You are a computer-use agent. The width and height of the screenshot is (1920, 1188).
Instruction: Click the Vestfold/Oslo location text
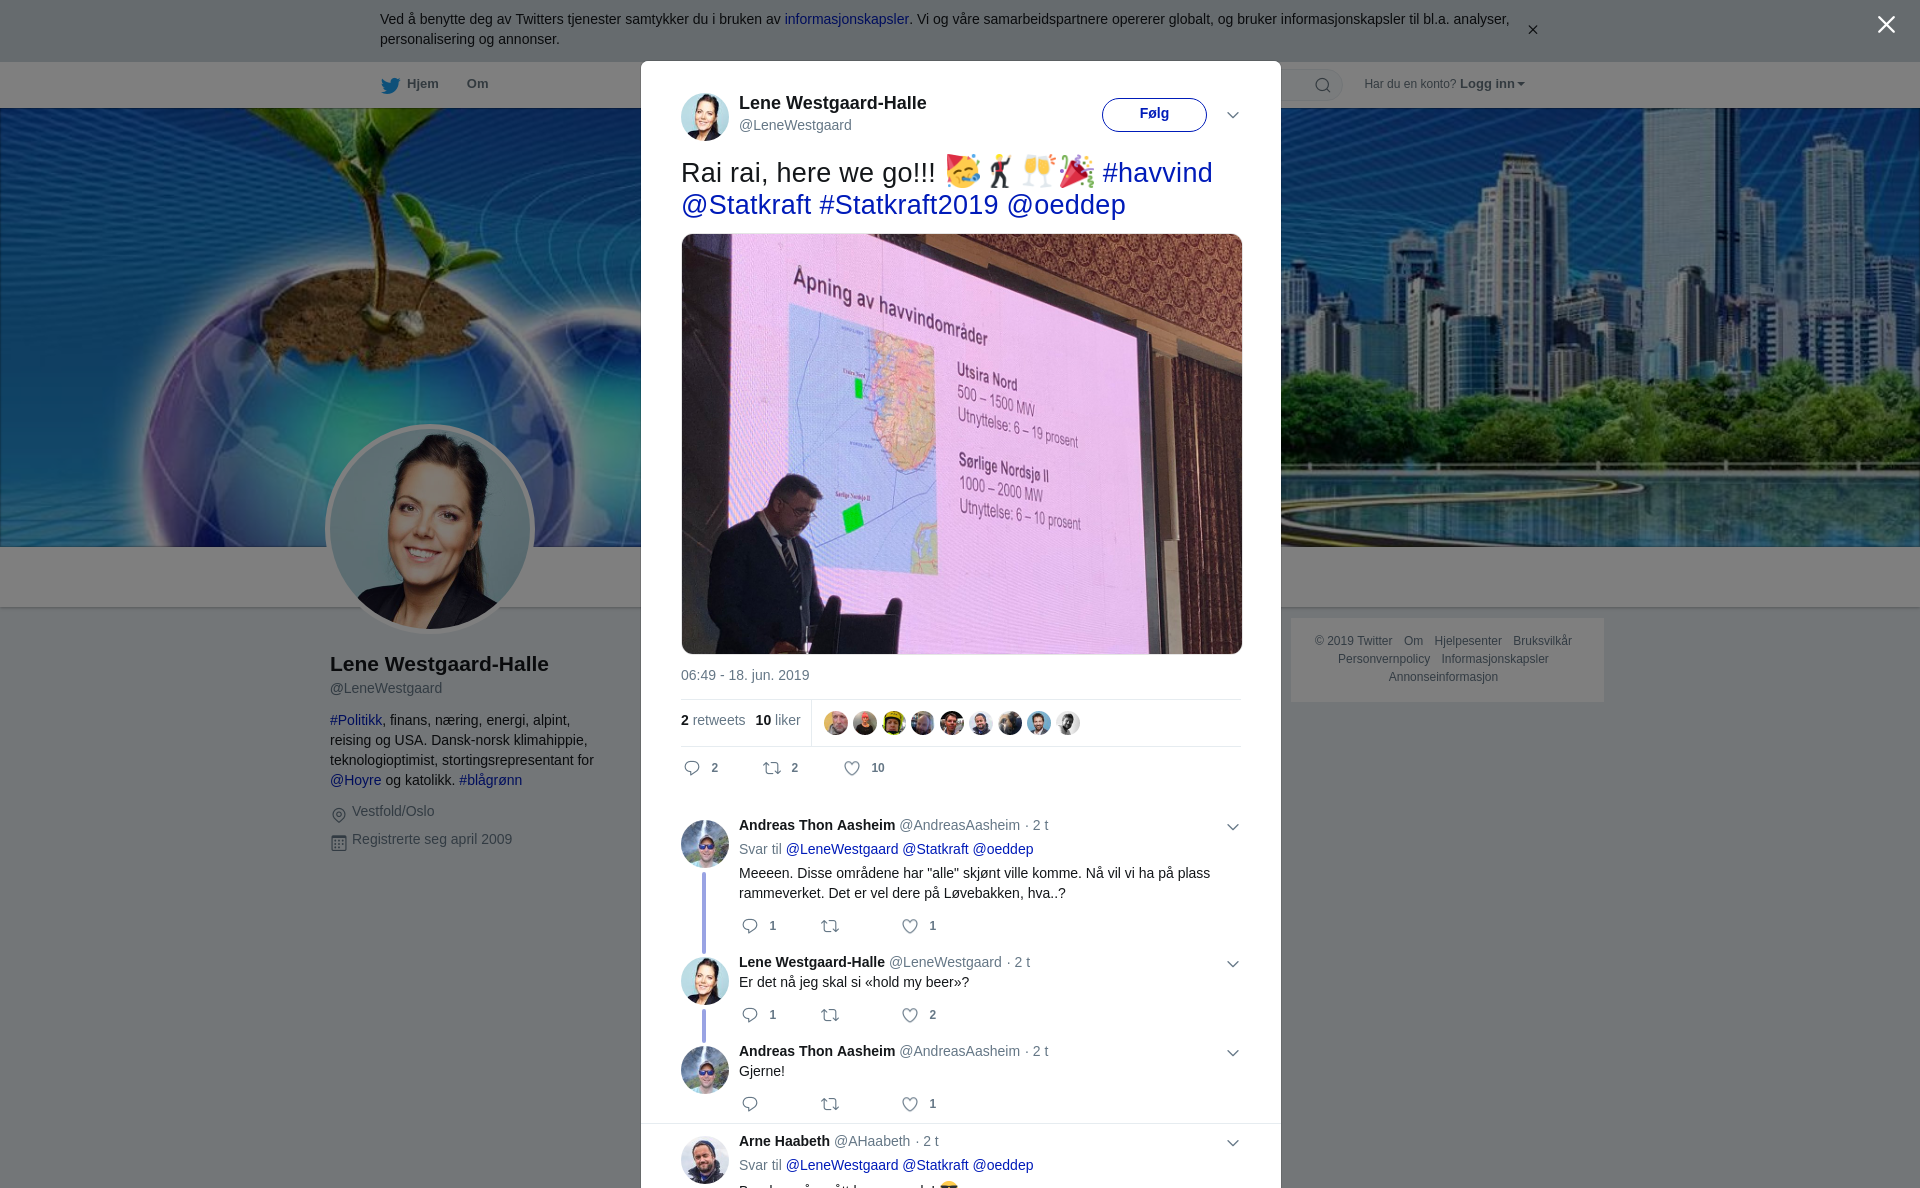tap(393, 811)
